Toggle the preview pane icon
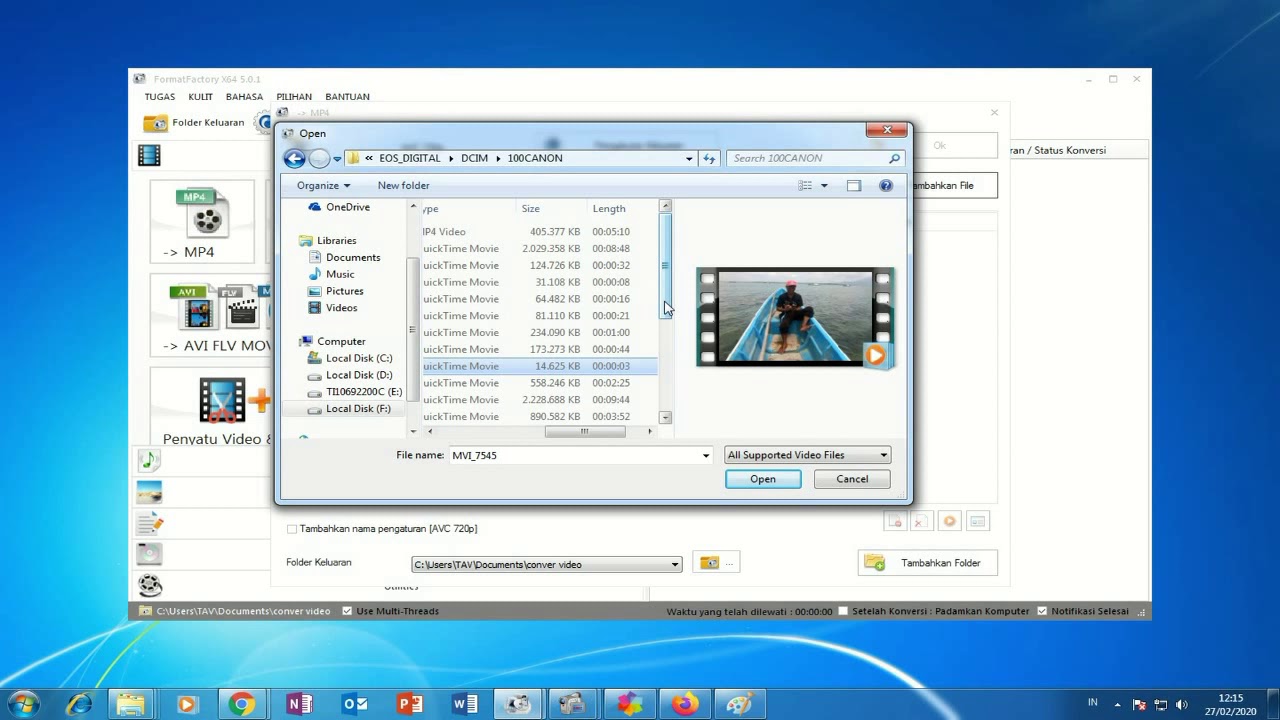Screen dimensions: 1280x720 (x=853, y=185)
